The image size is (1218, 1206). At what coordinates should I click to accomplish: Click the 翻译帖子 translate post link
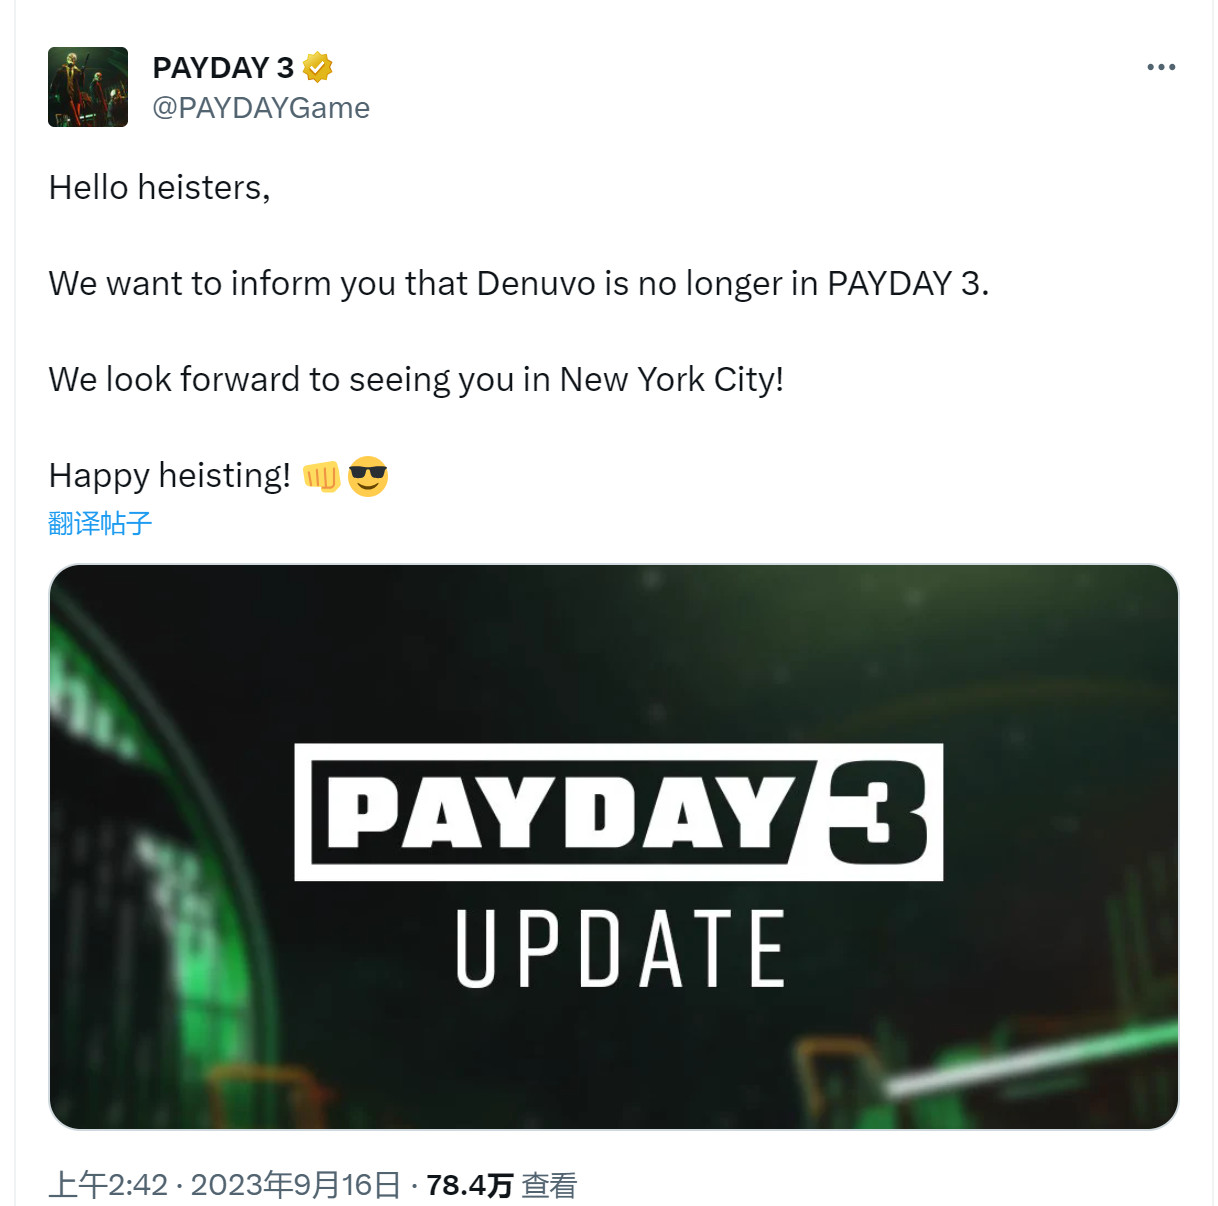click(x=100, y=523)
